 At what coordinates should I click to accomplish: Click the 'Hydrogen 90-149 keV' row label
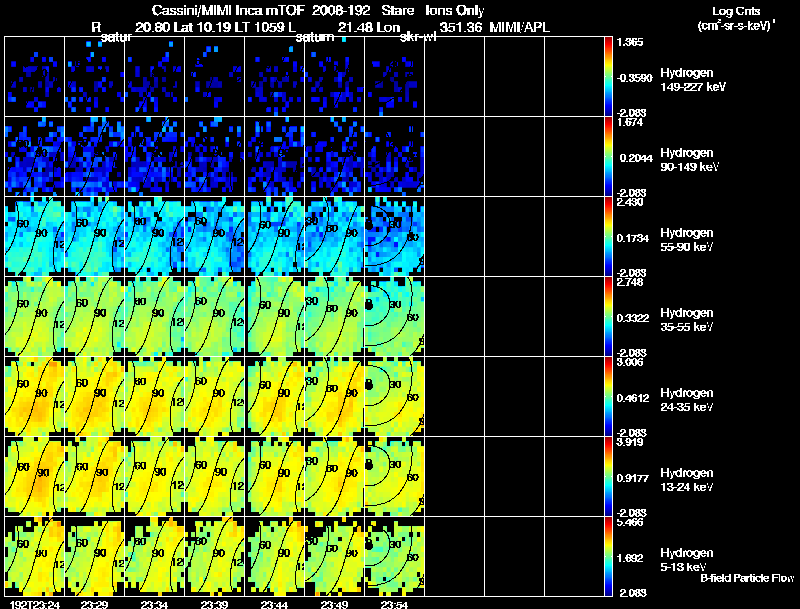click(689, 160)
